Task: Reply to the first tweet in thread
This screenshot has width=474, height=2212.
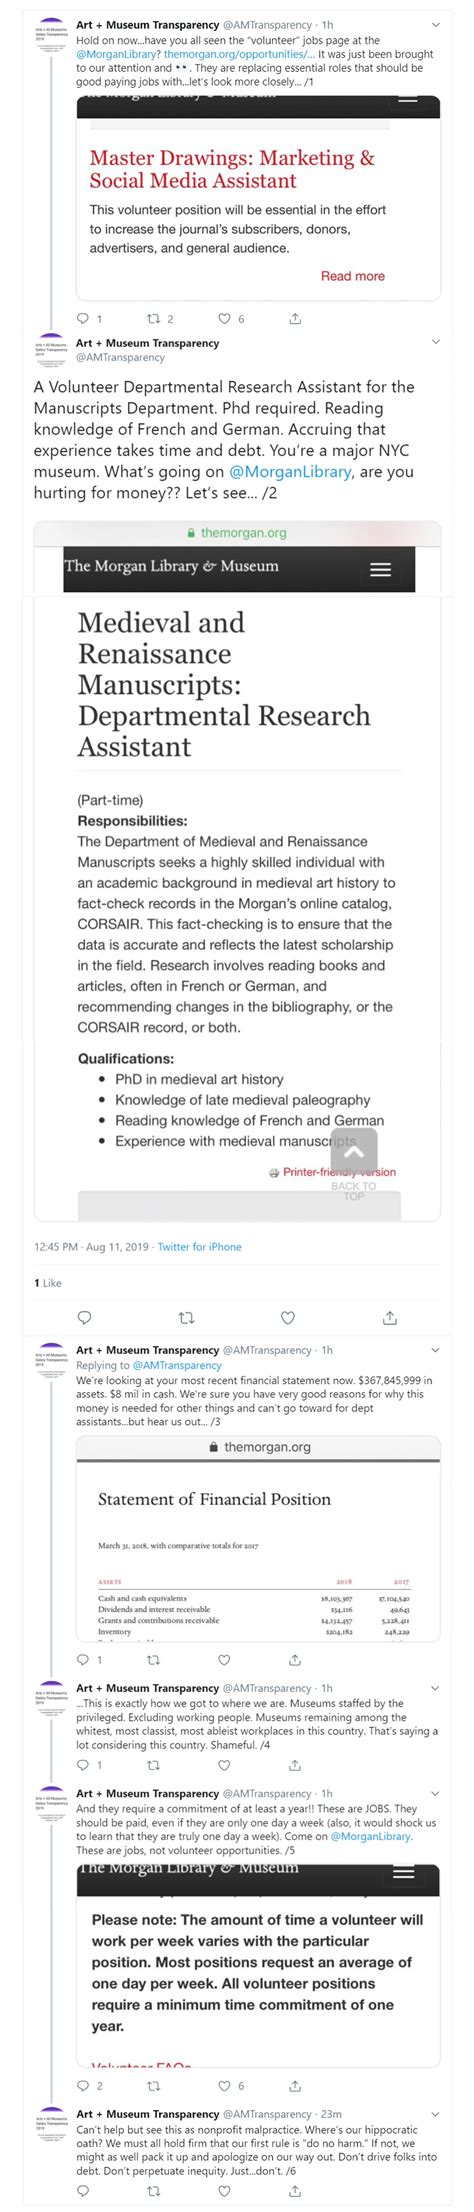Action: coord(83,319)
